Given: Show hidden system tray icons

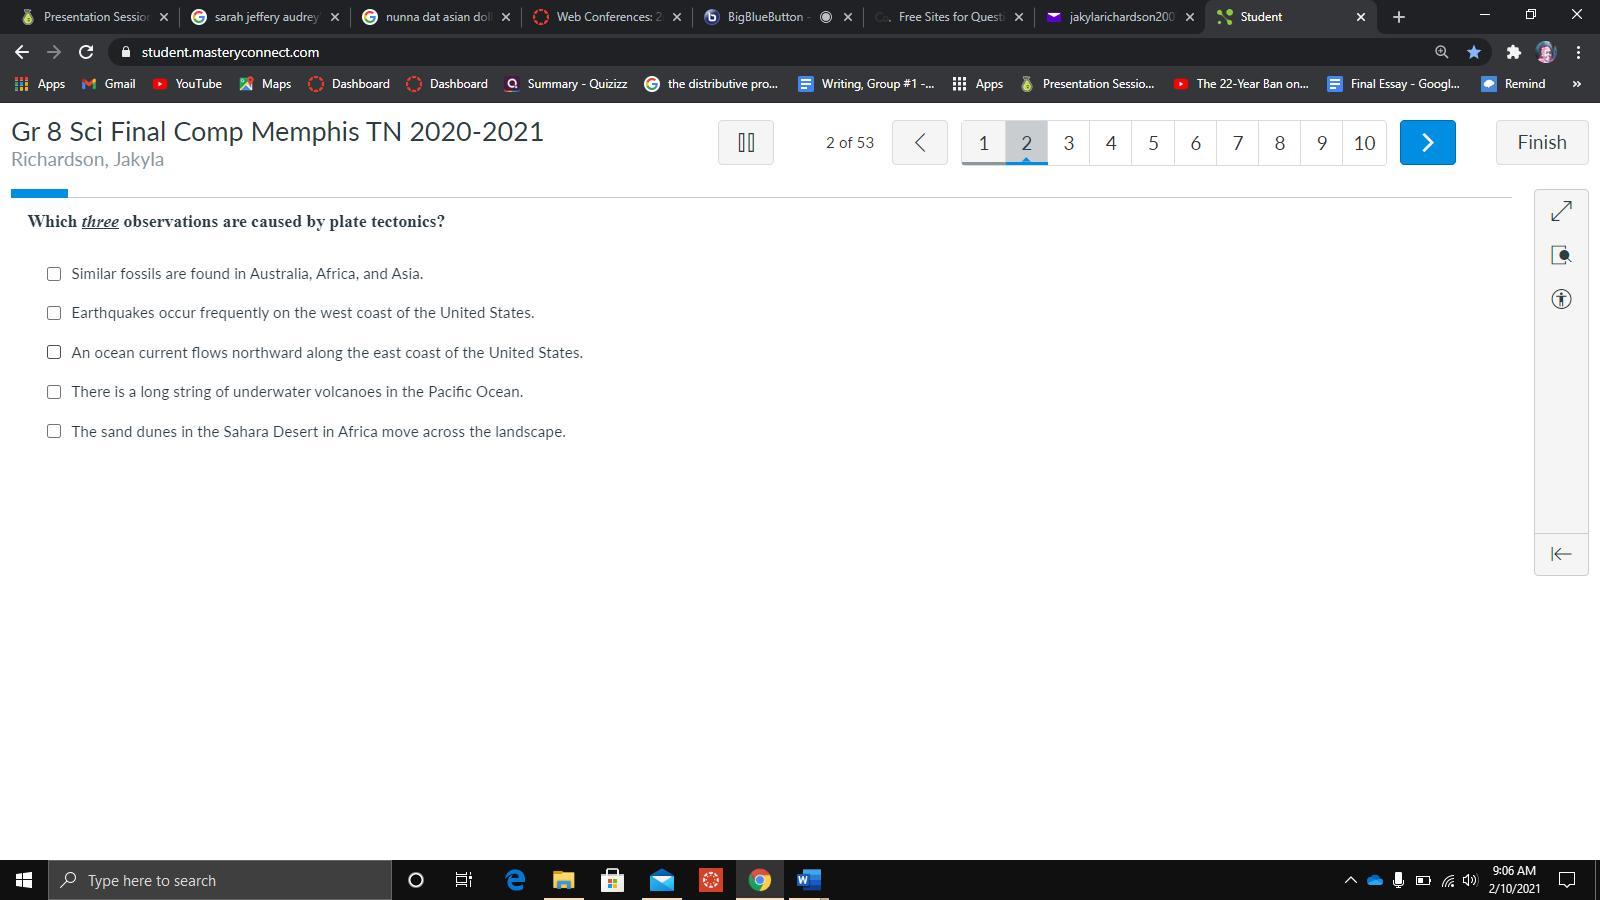Looking at the screenshot, I should 1350,880.
